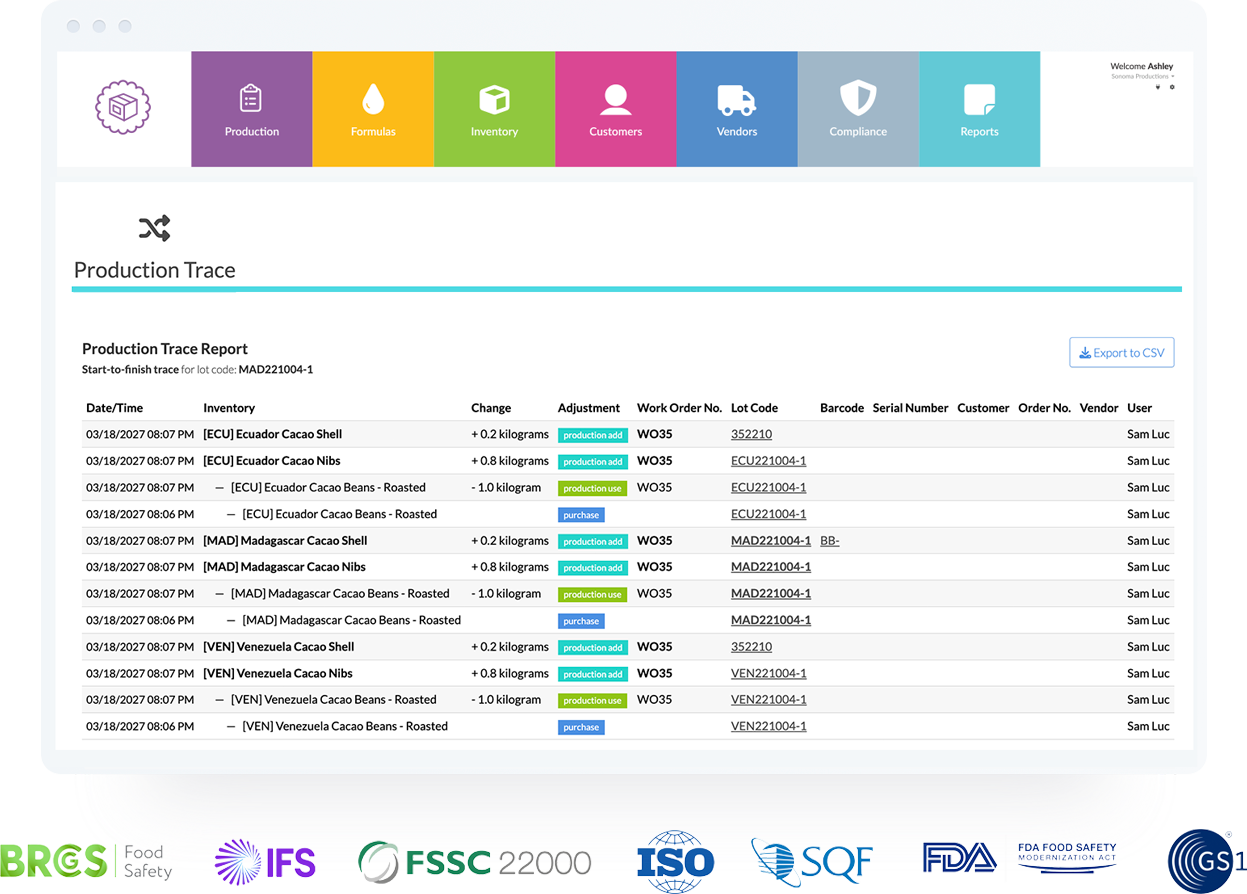Click the settings gear icon under Welcome

(x=1172, y=87)
